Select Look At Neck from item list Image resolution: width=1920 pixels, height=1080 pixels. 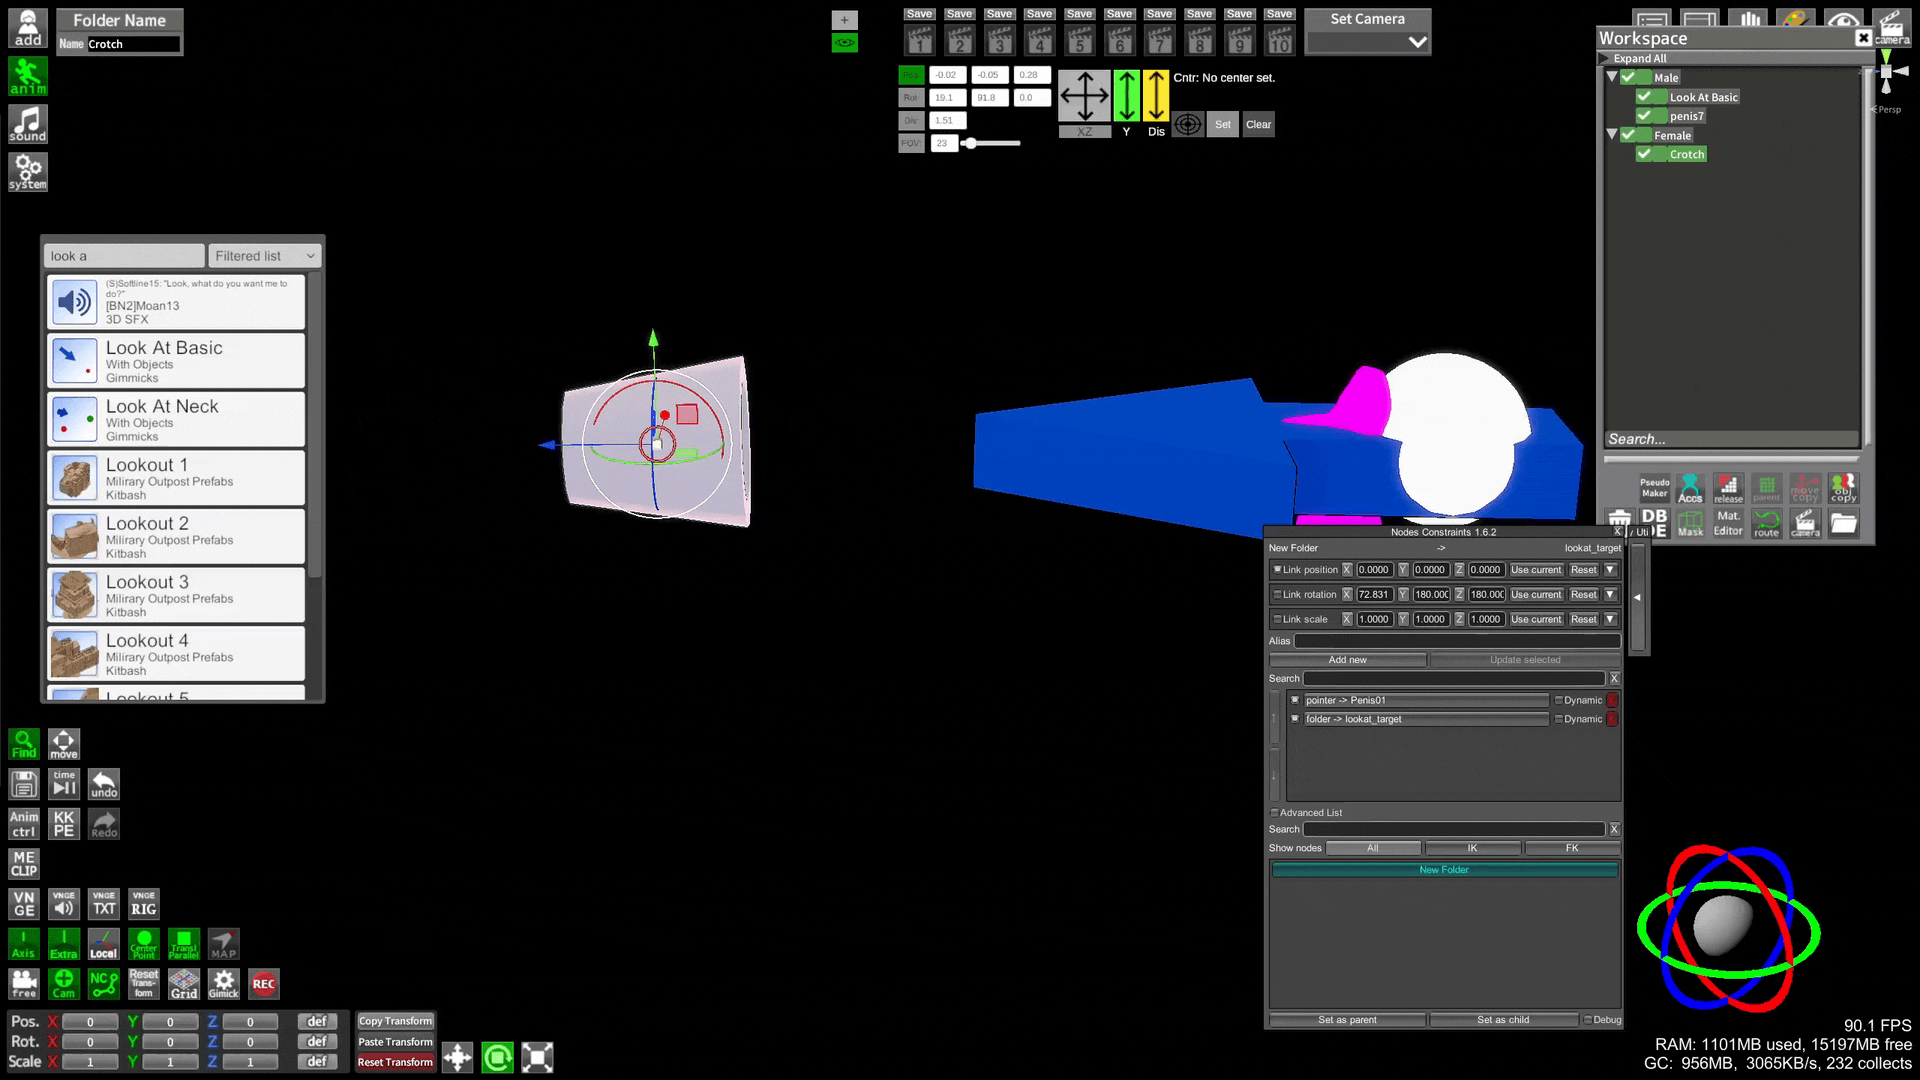click(176, 419)
